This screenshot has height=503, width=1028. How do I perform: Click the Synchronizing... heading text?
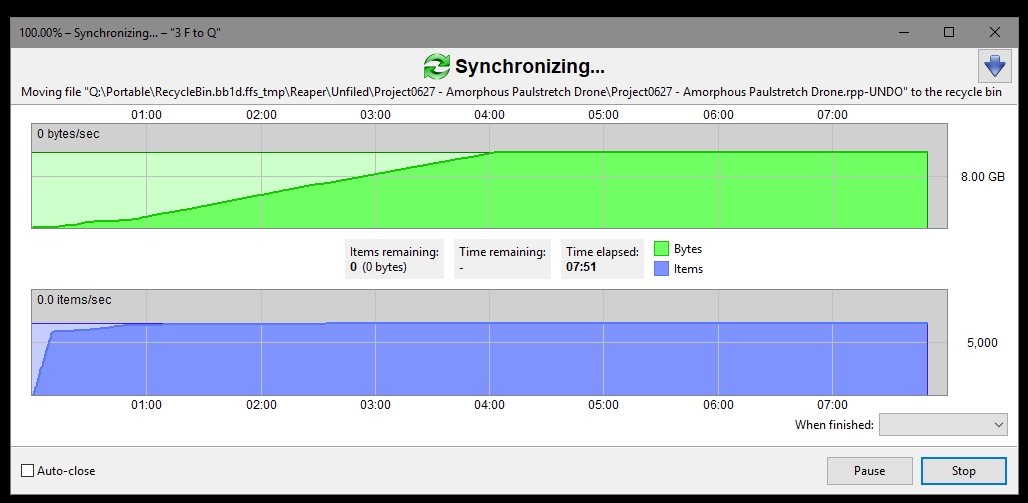(x=530, y=66)
